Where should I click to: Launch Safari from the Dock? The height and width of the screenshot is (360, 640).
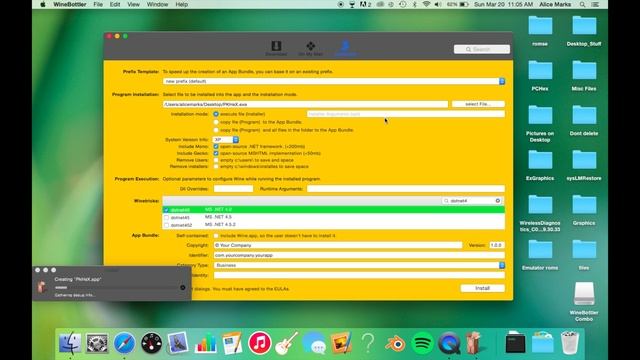click(124, 343)
